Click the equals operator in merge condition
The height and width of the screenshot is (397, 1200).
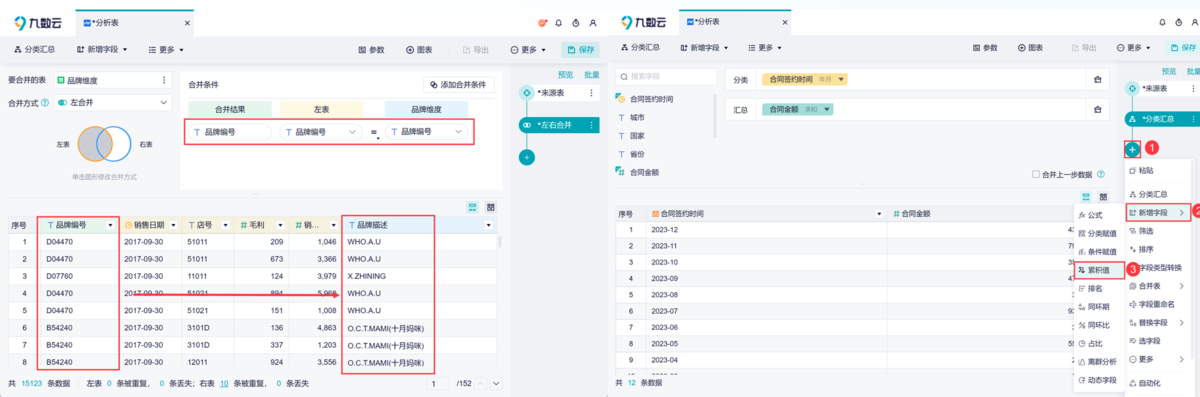pyautogui.click(x=375, y=132)
